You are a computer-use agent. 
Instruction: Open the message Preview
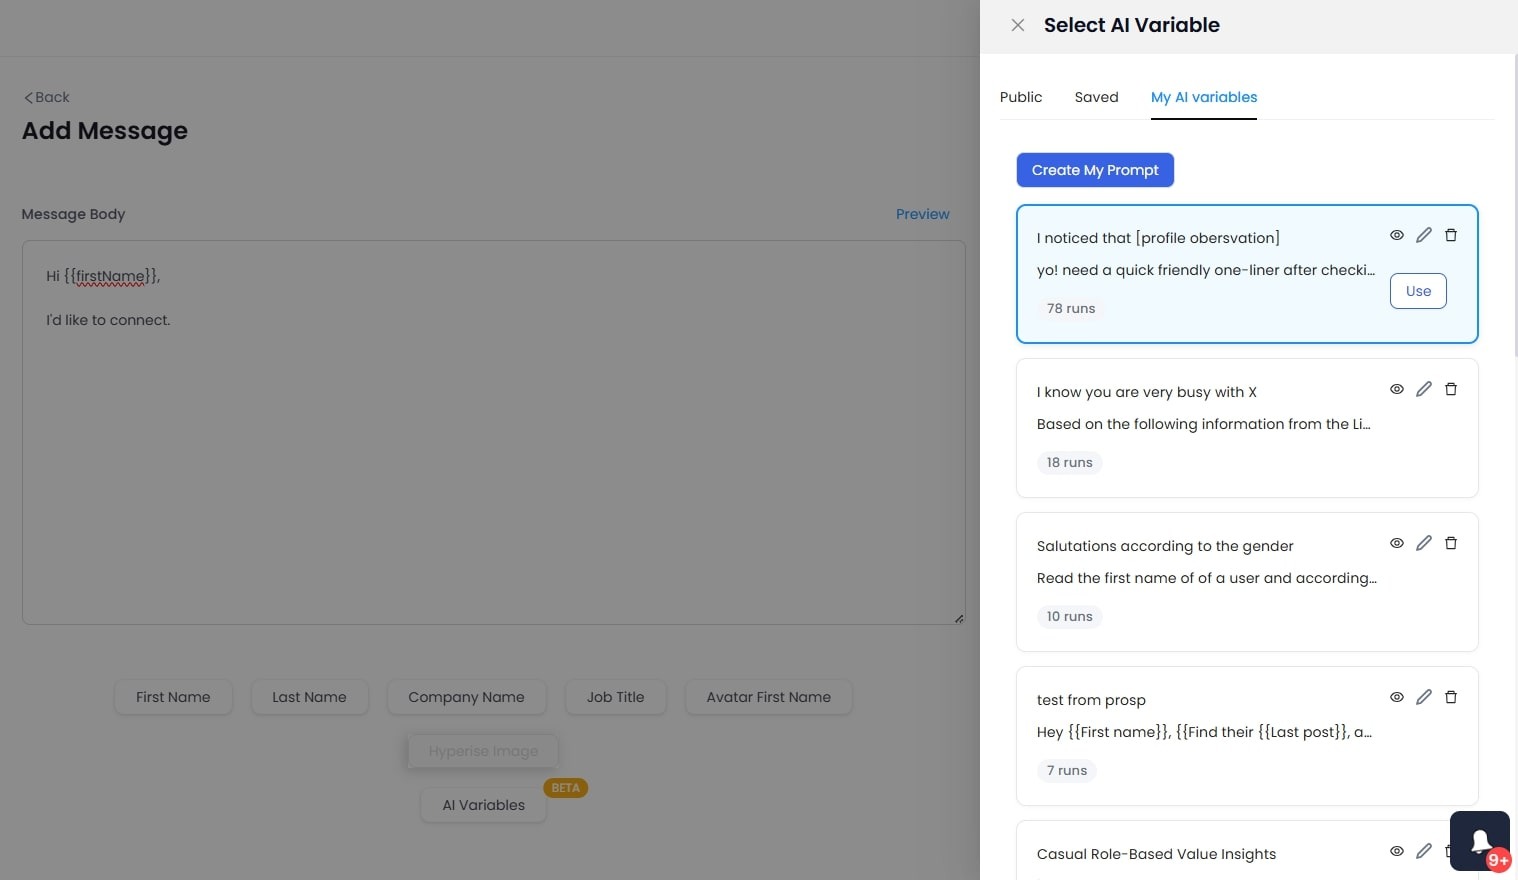pyautogui.click(x=921, y=213)
